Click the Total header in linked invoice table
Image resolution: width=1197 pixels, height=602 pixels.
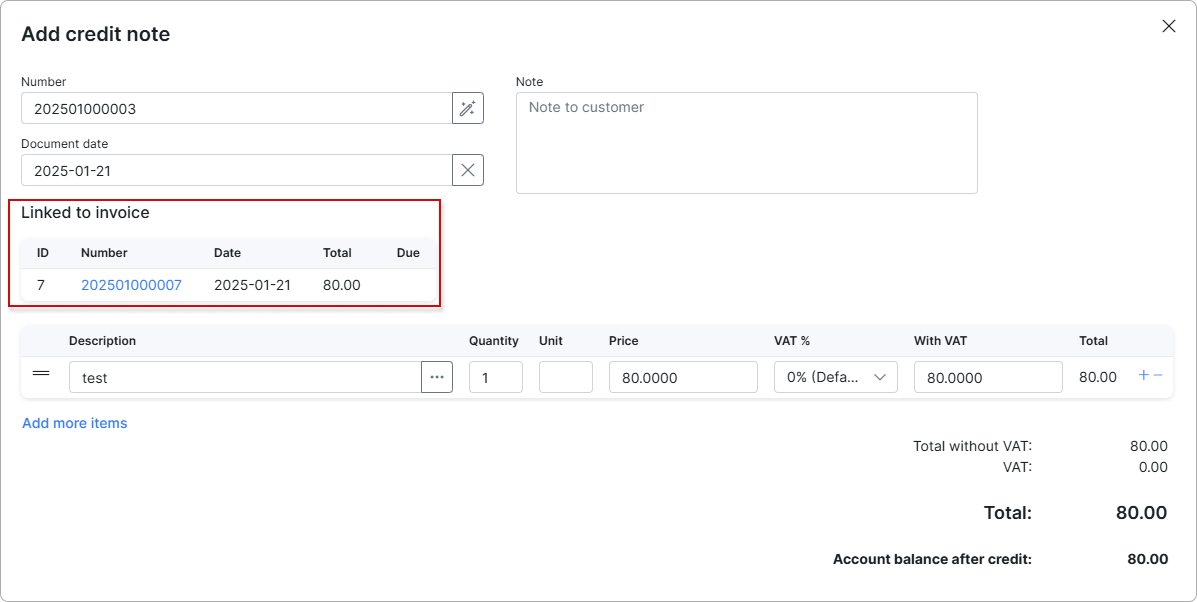click(x=337, y=253)
